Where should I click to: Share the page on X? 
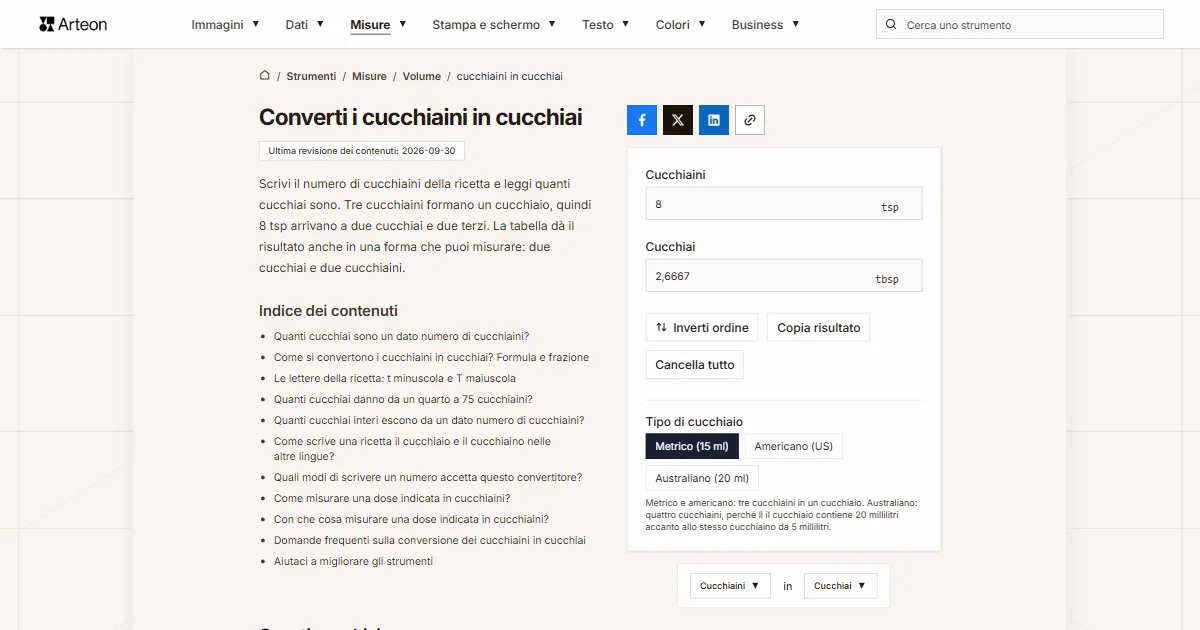click(678, 120)
